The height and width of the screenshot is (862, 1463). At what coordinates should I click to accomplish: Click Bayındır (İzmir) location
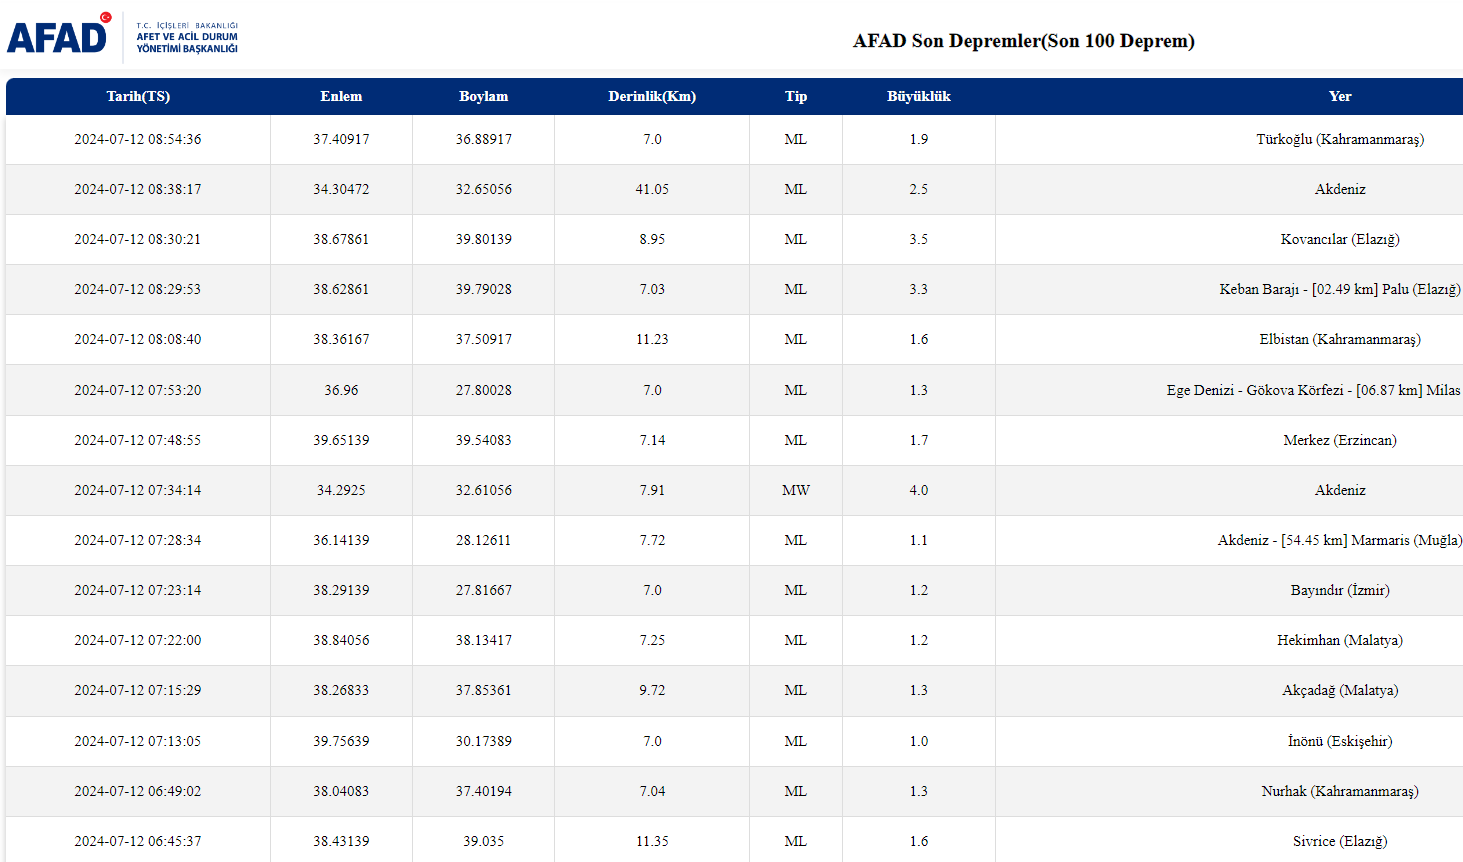[x=1340, y=590]
